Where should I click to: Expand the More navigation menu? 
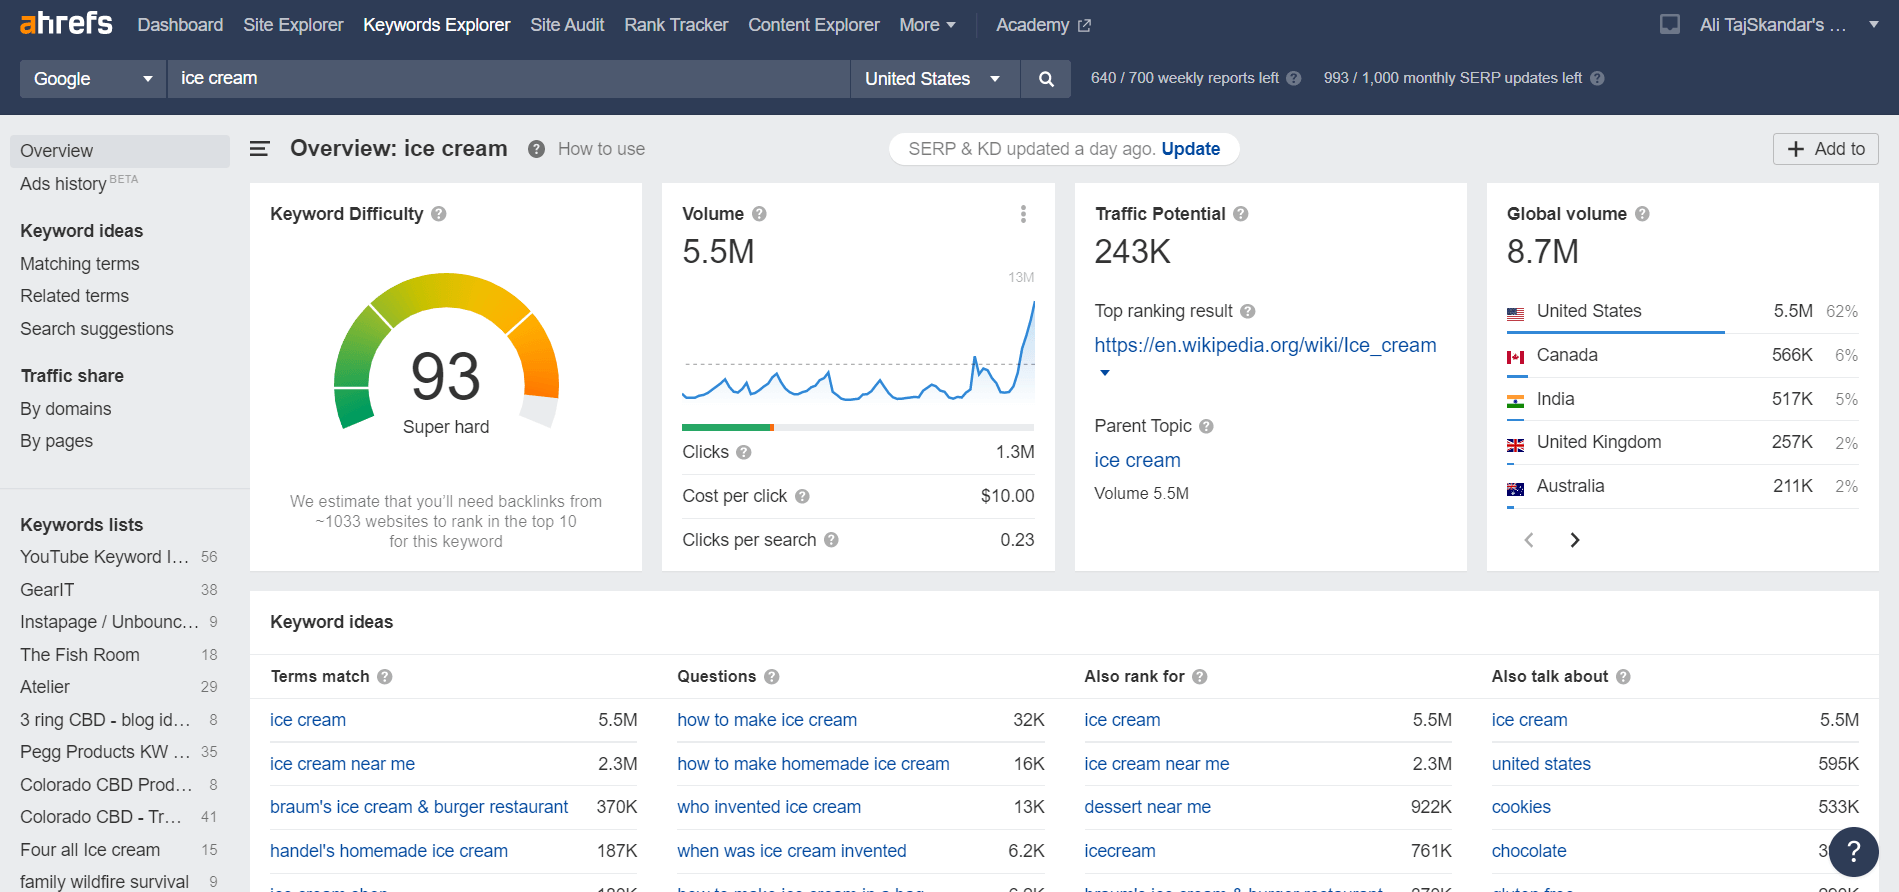coord(927,25)
